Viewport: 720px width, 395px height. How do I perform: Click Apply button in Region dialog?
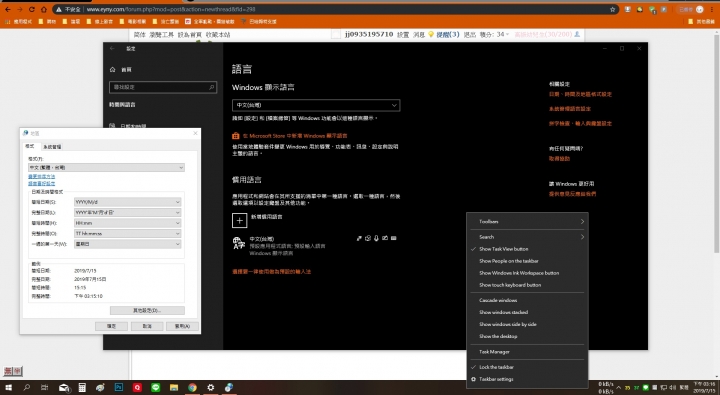tap(182, 326)
